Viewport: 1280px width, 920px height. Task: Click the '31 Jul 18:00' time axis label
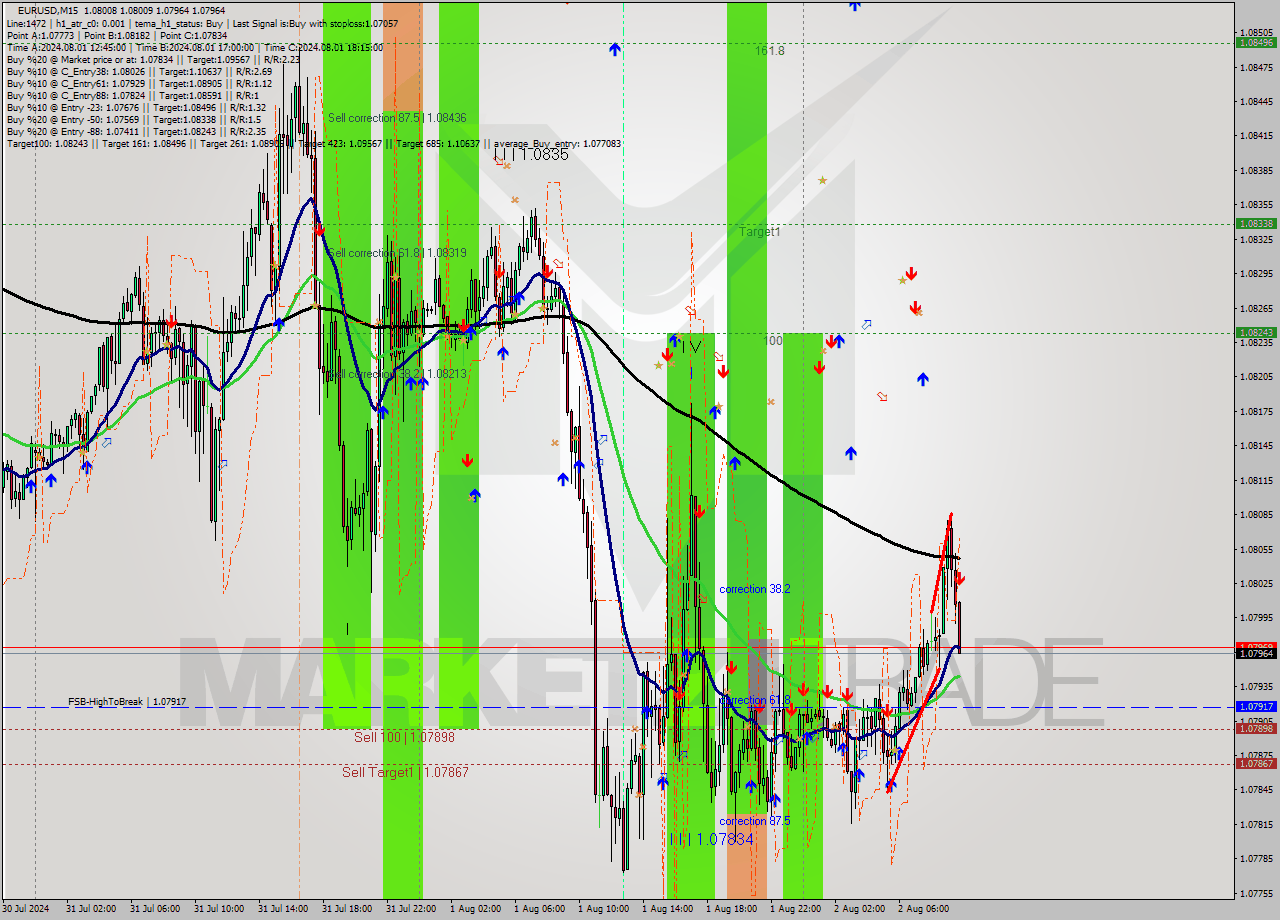coord(347,909)
